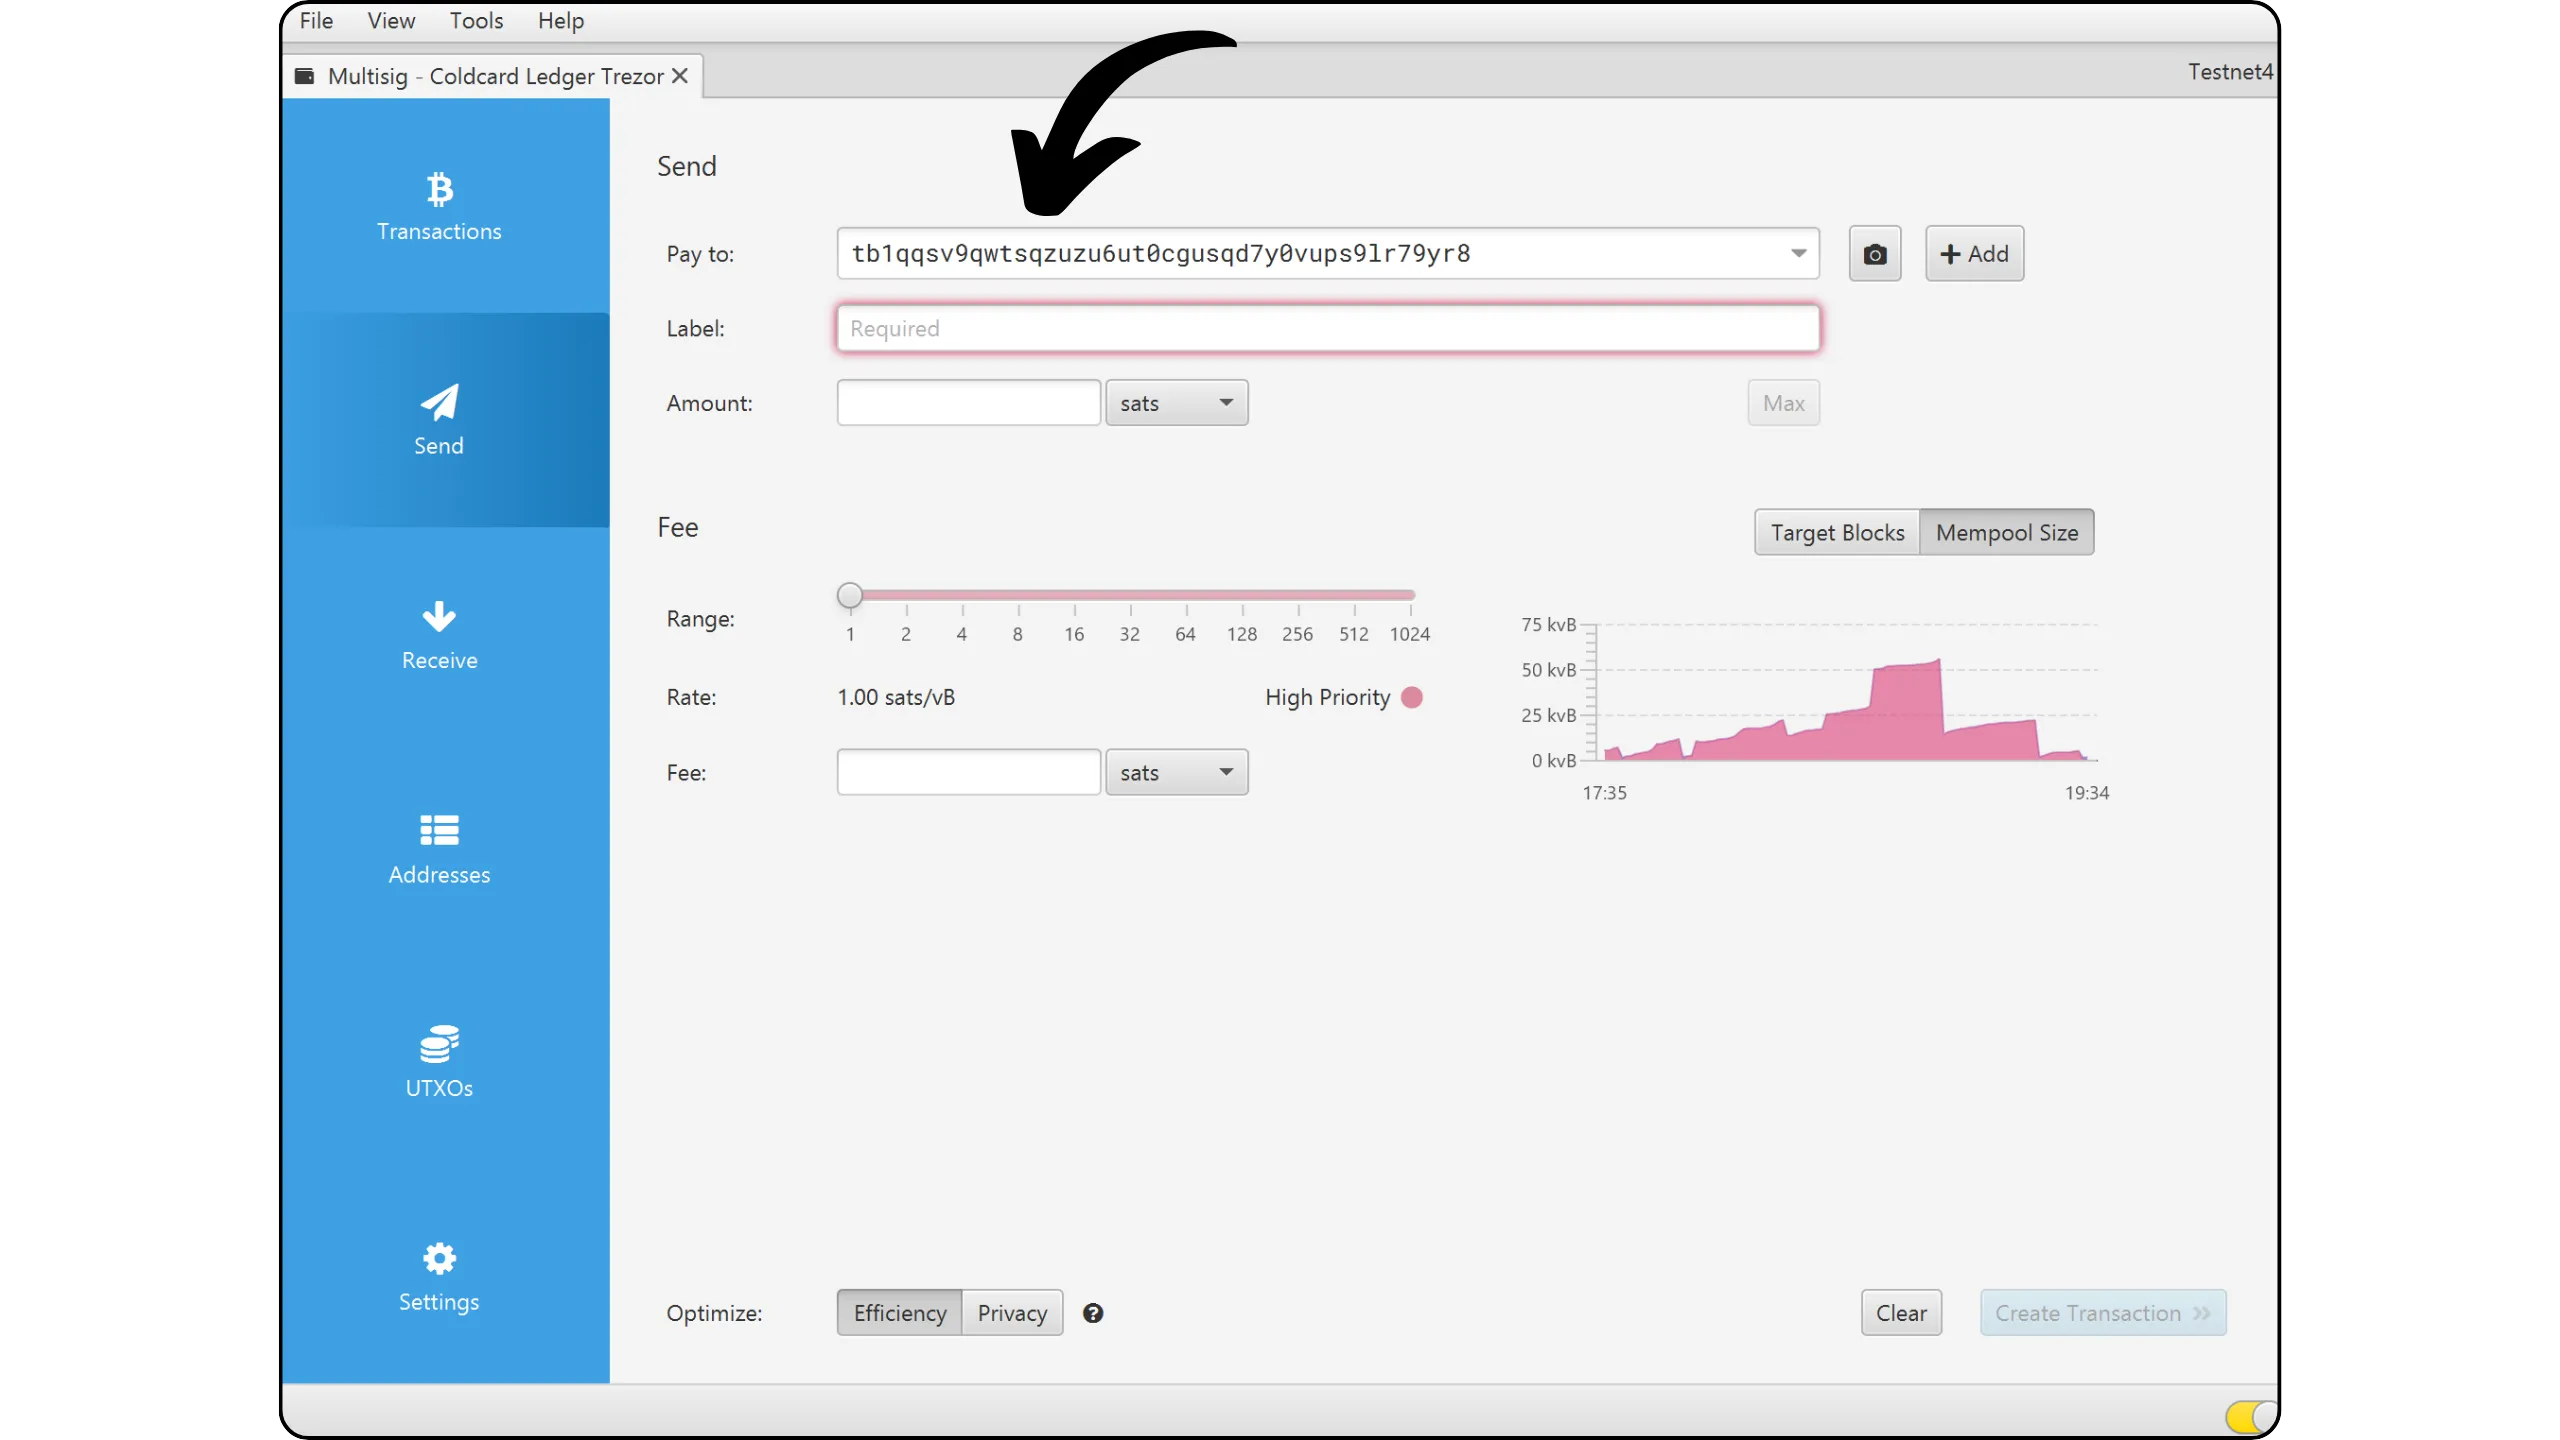Toggle the yellow connection switch in status bar
The image size is (2560, 1440).
pos(2249,1416)
